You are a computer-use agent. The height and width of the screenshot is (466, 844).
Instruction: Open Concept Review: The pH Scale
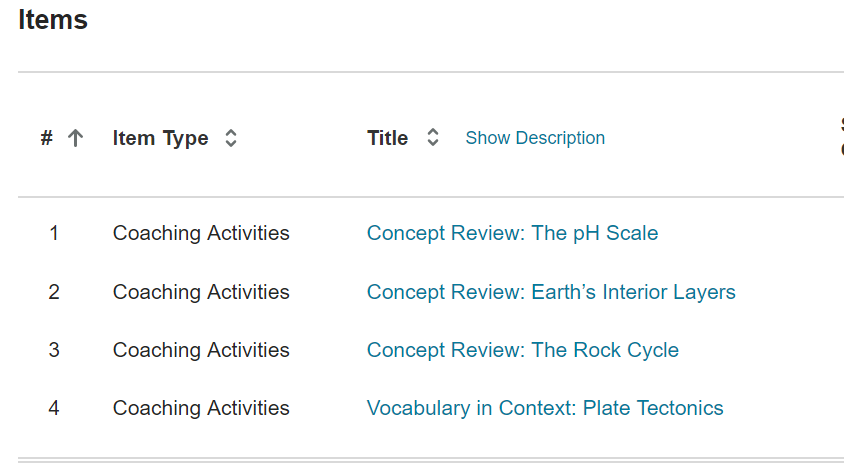click(x=512, y=233)
